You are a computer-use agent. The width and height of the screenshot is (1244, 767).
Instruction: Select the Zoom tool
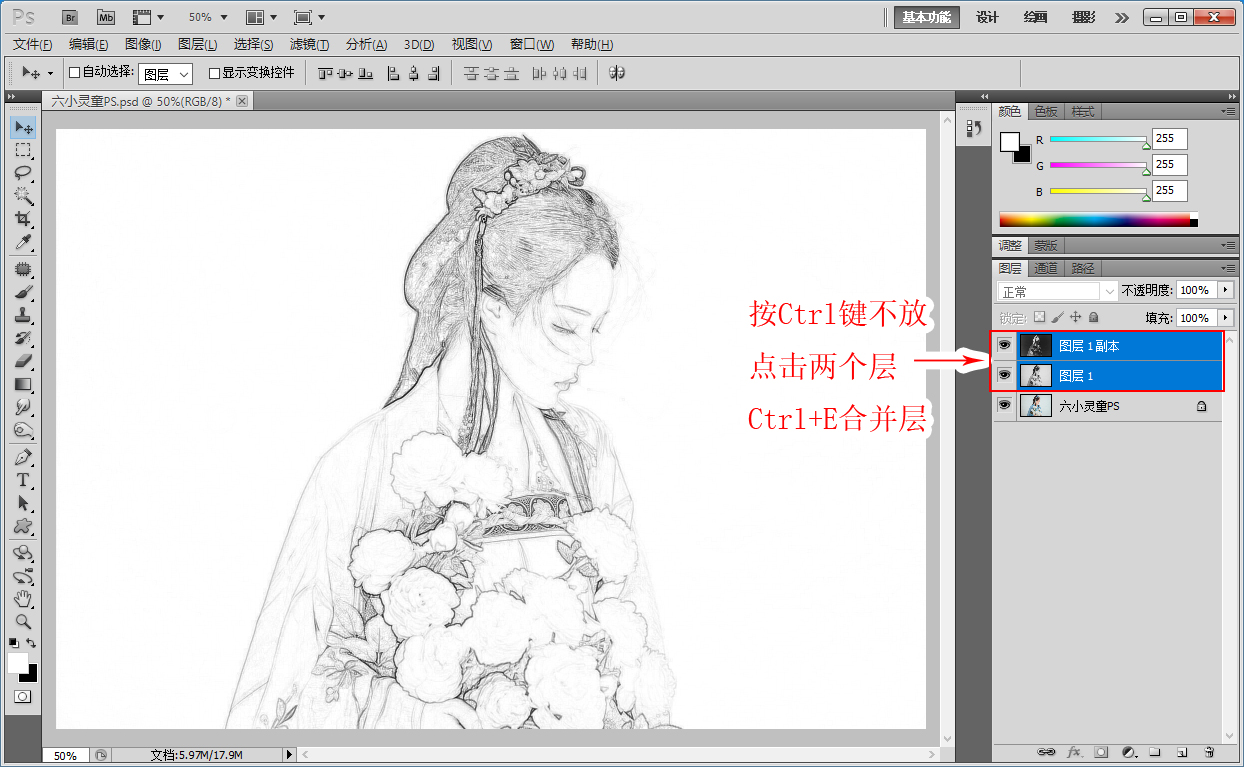[23, 621]
